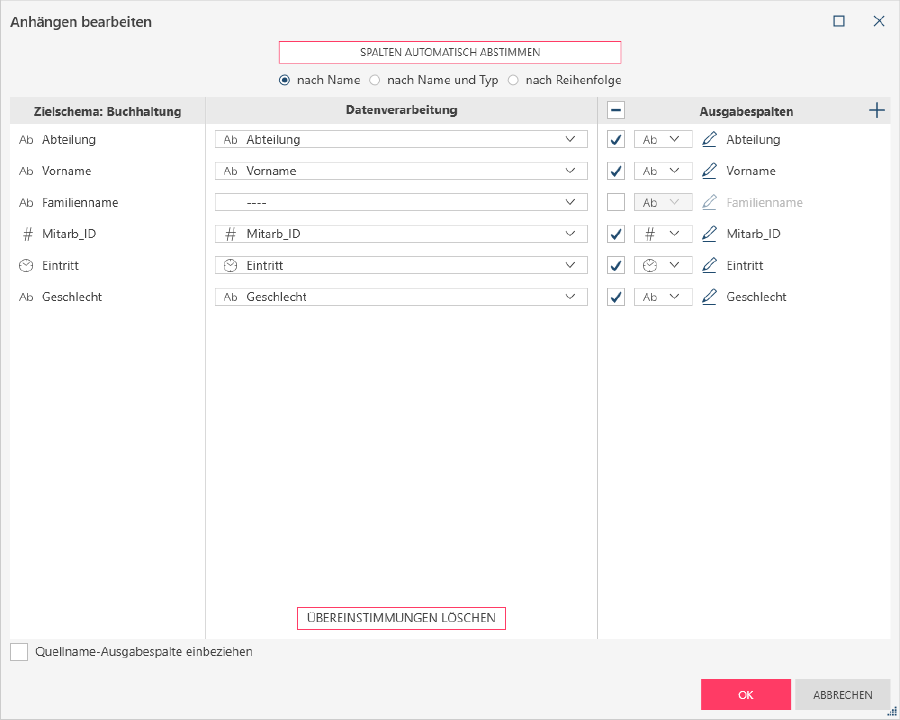The width and height of the screenshot is (900, 720).
Task: Choose the 'nach Reihenfolge' matching option
Action: coord(514,80)
